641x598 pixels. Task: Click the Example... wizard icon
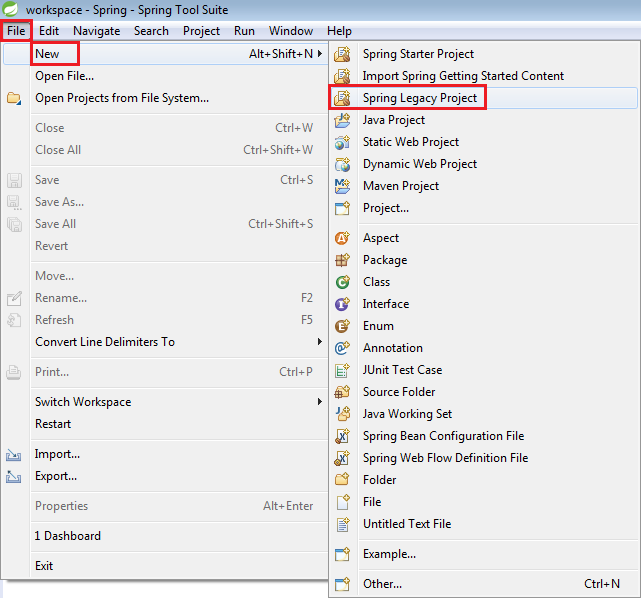[342, 554]
